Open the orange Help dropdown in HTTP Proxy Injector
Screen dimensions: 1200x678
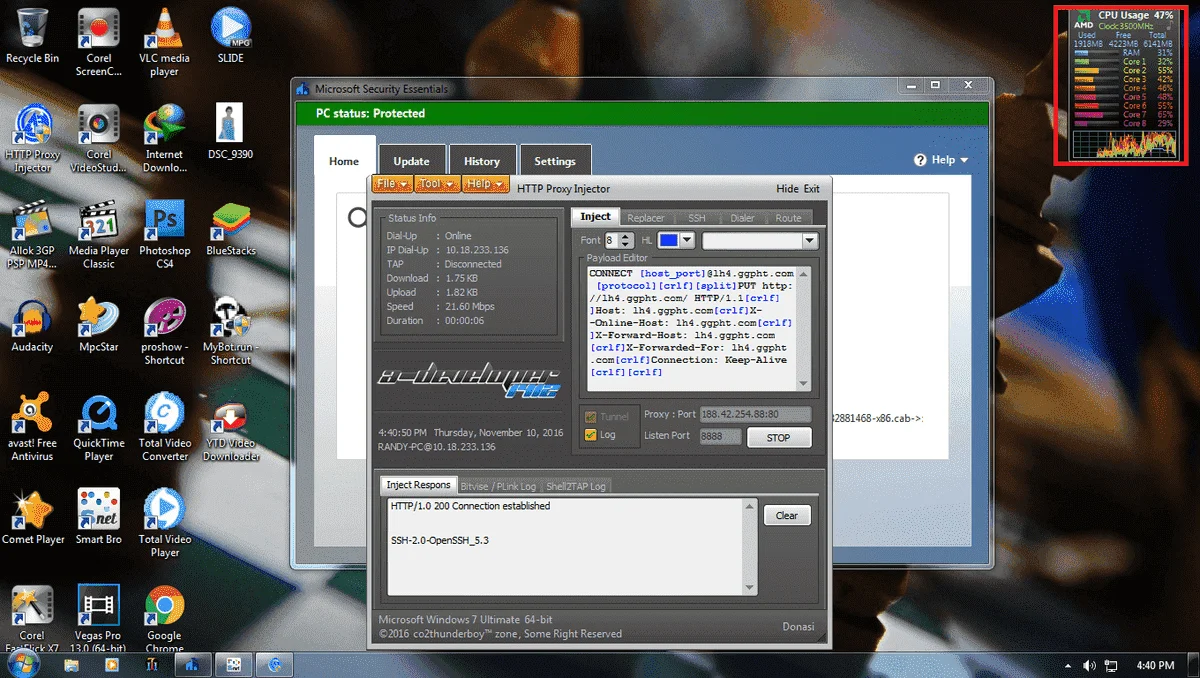(x=486, y=184)
